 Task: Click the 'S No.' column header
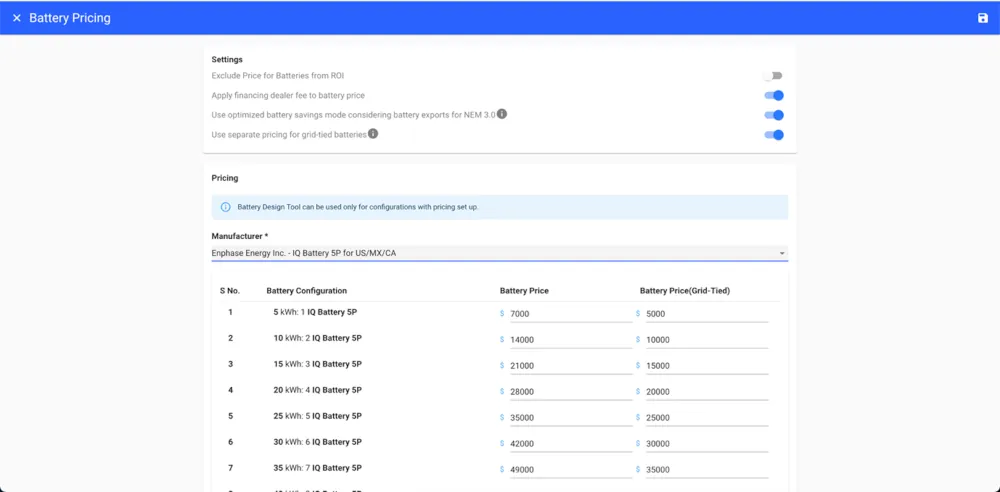click(x=230, y=291)
